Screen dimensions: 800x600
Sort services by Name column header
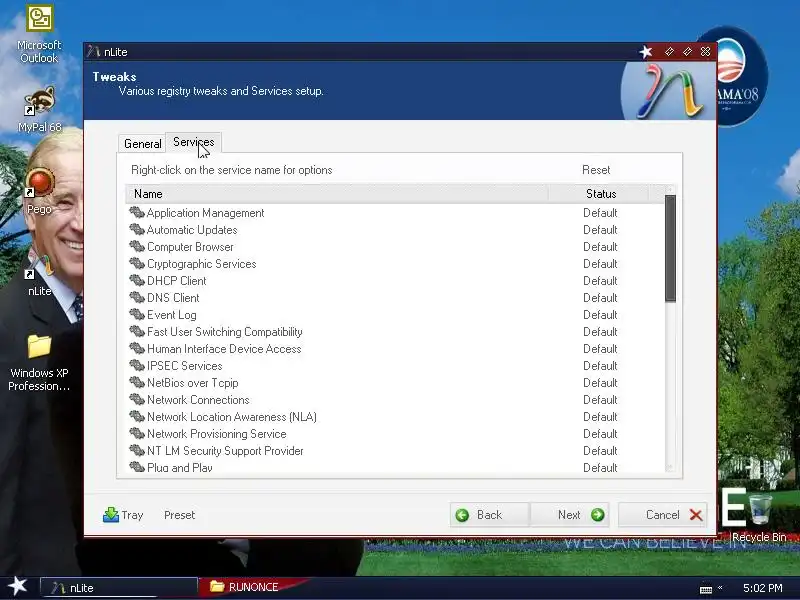click(x=337, y=194)
